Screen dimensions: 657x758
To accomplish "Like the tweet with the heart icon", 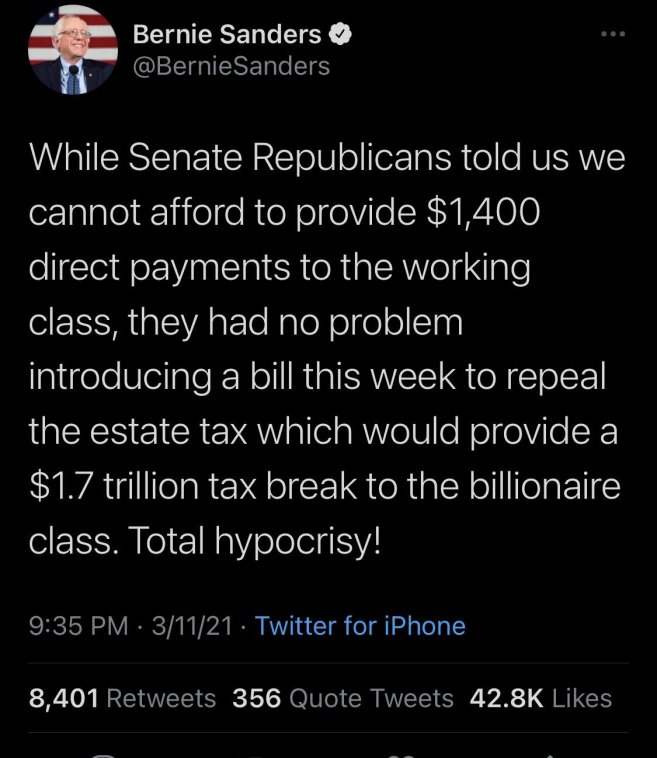I will click(x=405, y=752).
